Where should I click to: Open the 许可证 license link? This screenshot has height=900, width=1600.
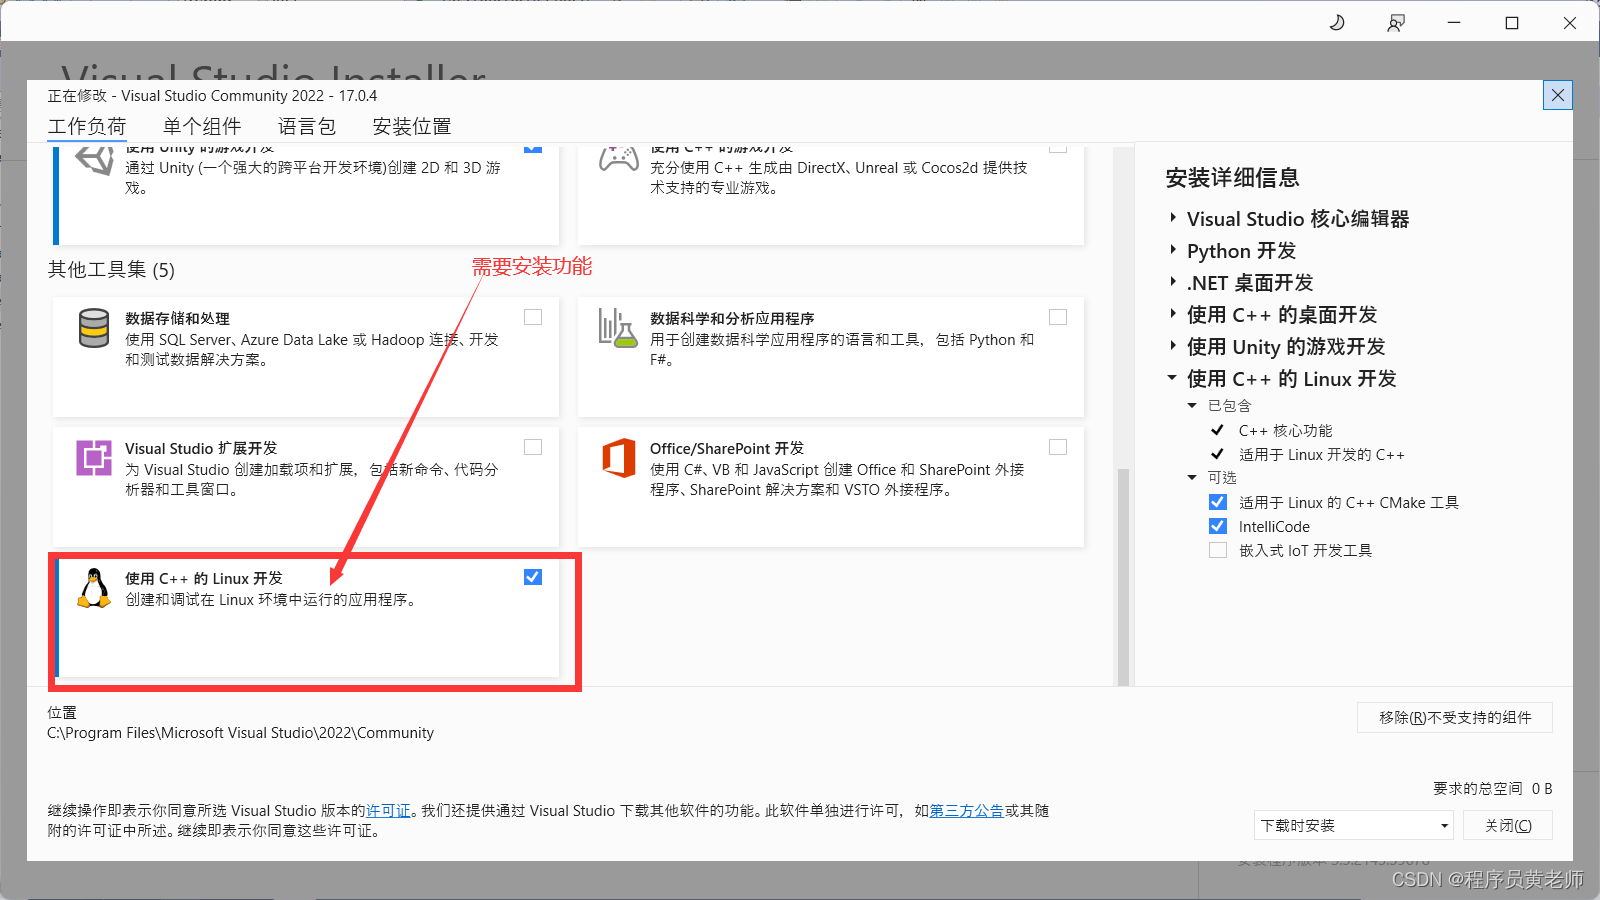(388, 811)
